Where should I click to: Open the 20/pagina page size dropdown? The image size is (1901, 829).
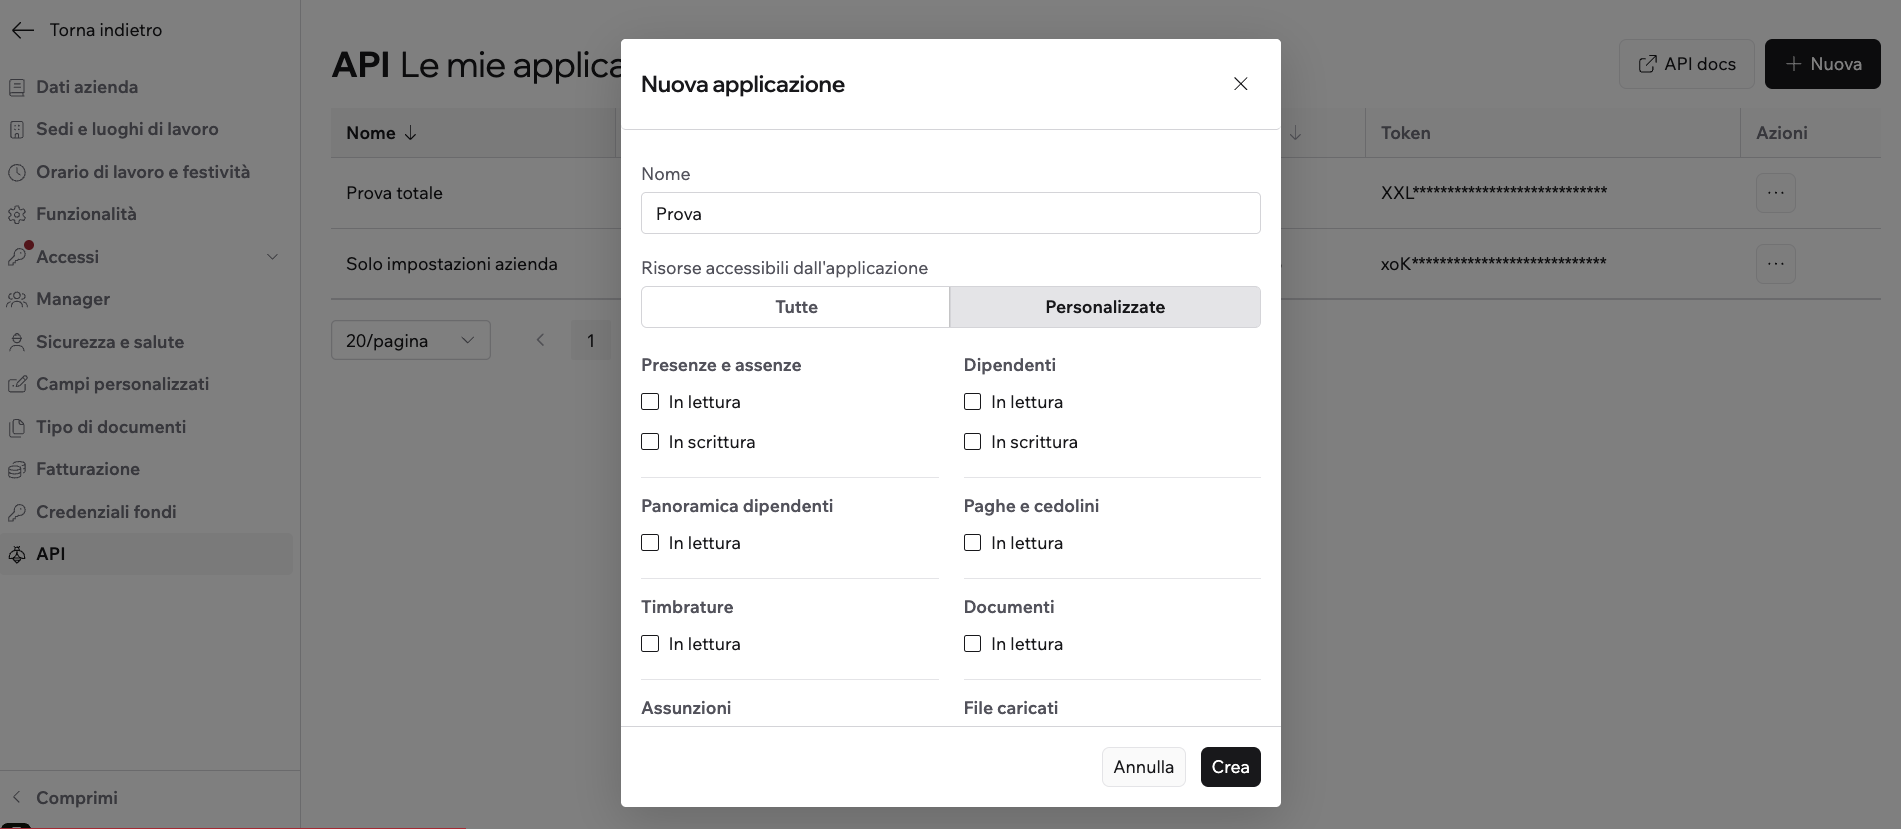(410, 341)
